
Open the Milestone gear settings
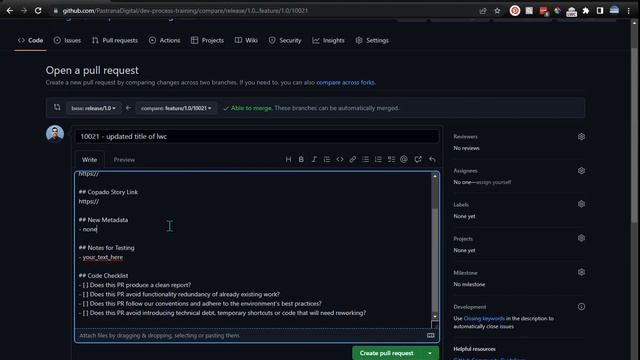coord(581,272)
